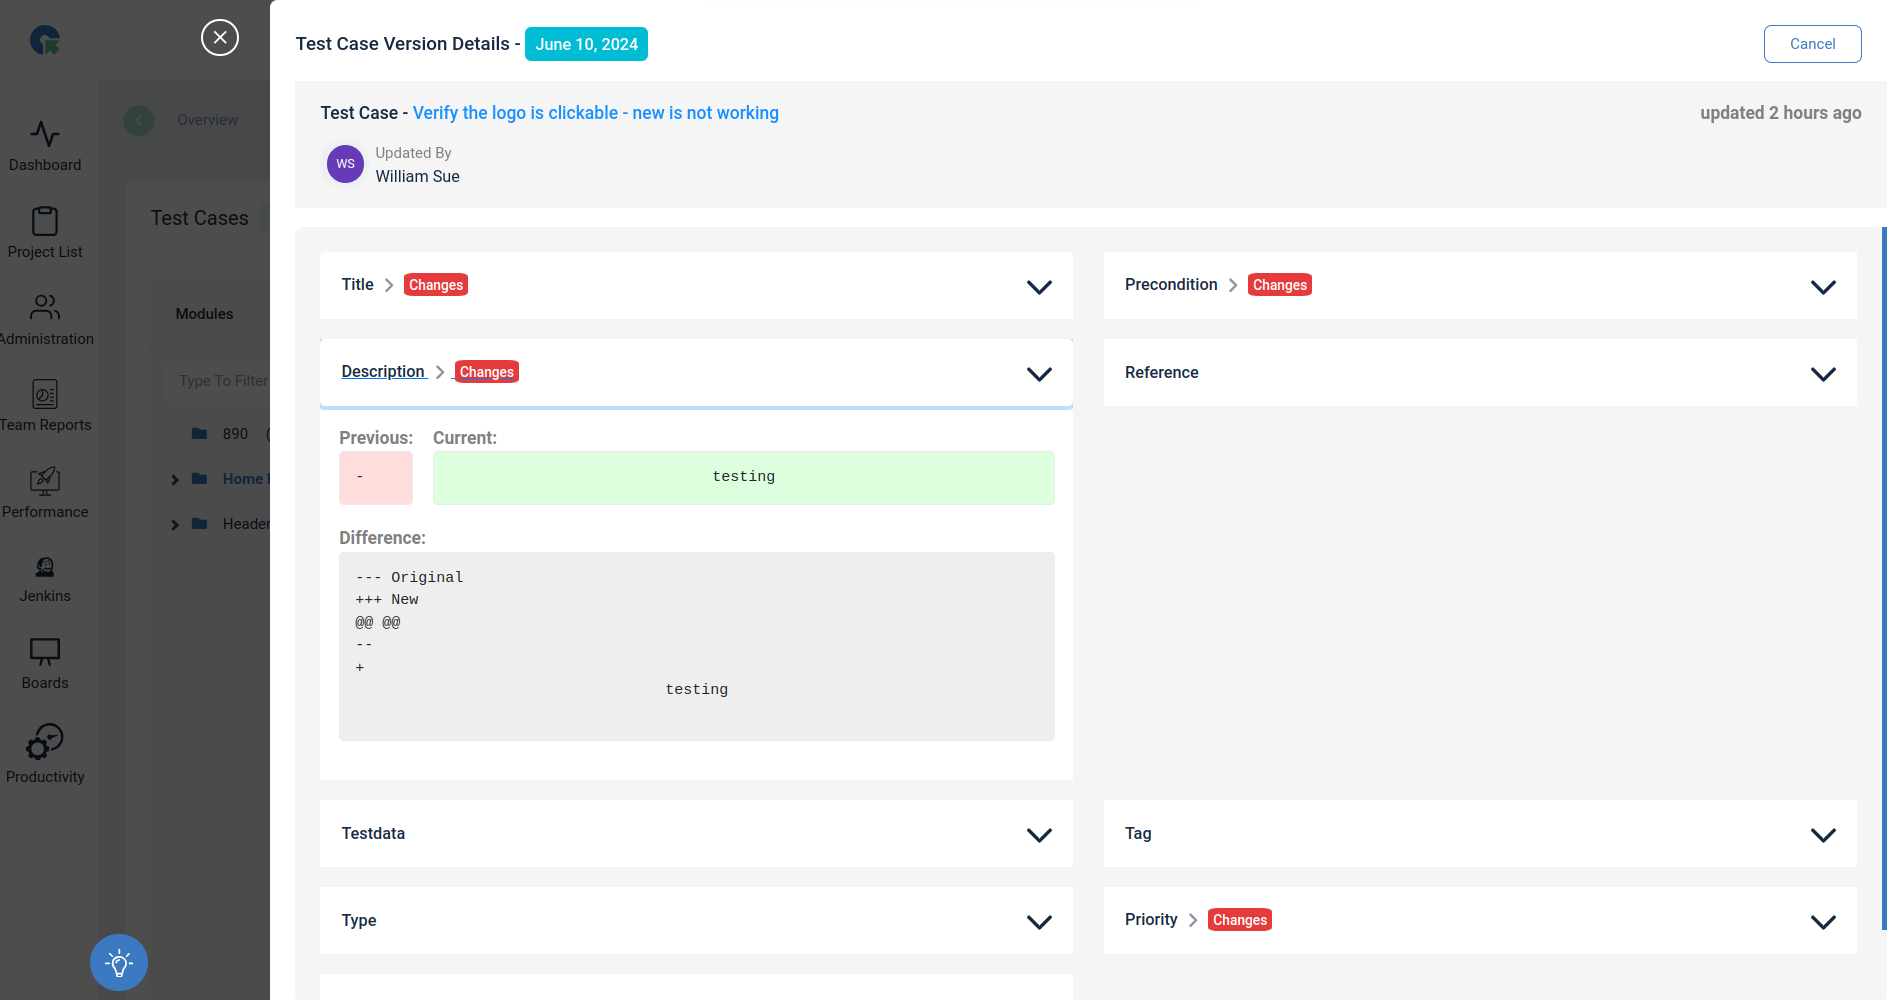The image size is (1892, 1000).
Task: Click the Changes badge beside Description
Action: [x=486, y=372]
